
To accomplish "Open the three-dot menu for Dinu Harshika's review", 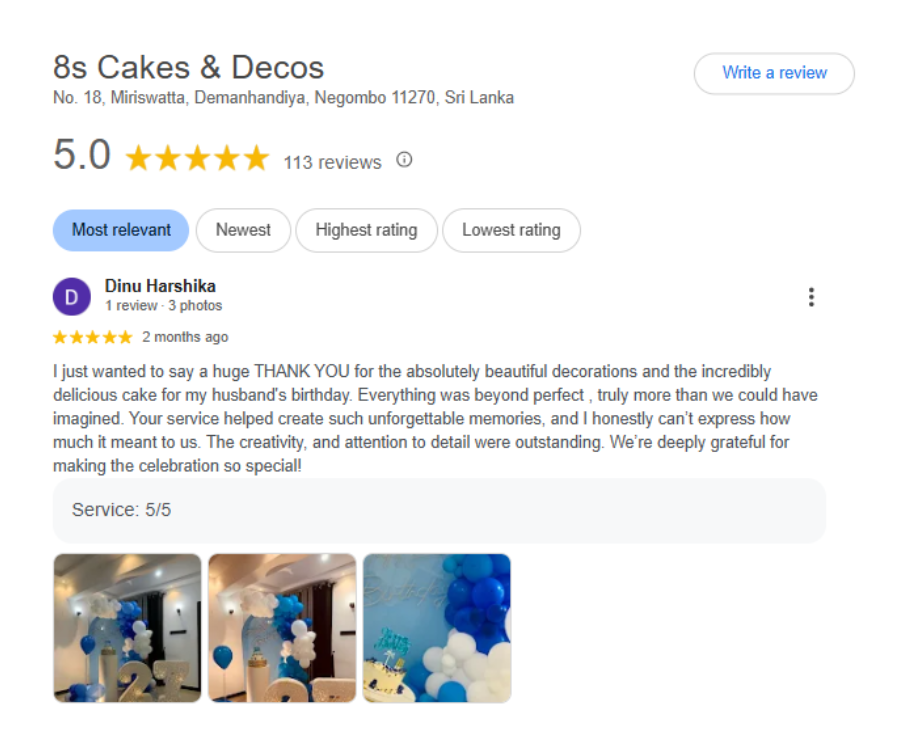I will (x=811, y=297).
